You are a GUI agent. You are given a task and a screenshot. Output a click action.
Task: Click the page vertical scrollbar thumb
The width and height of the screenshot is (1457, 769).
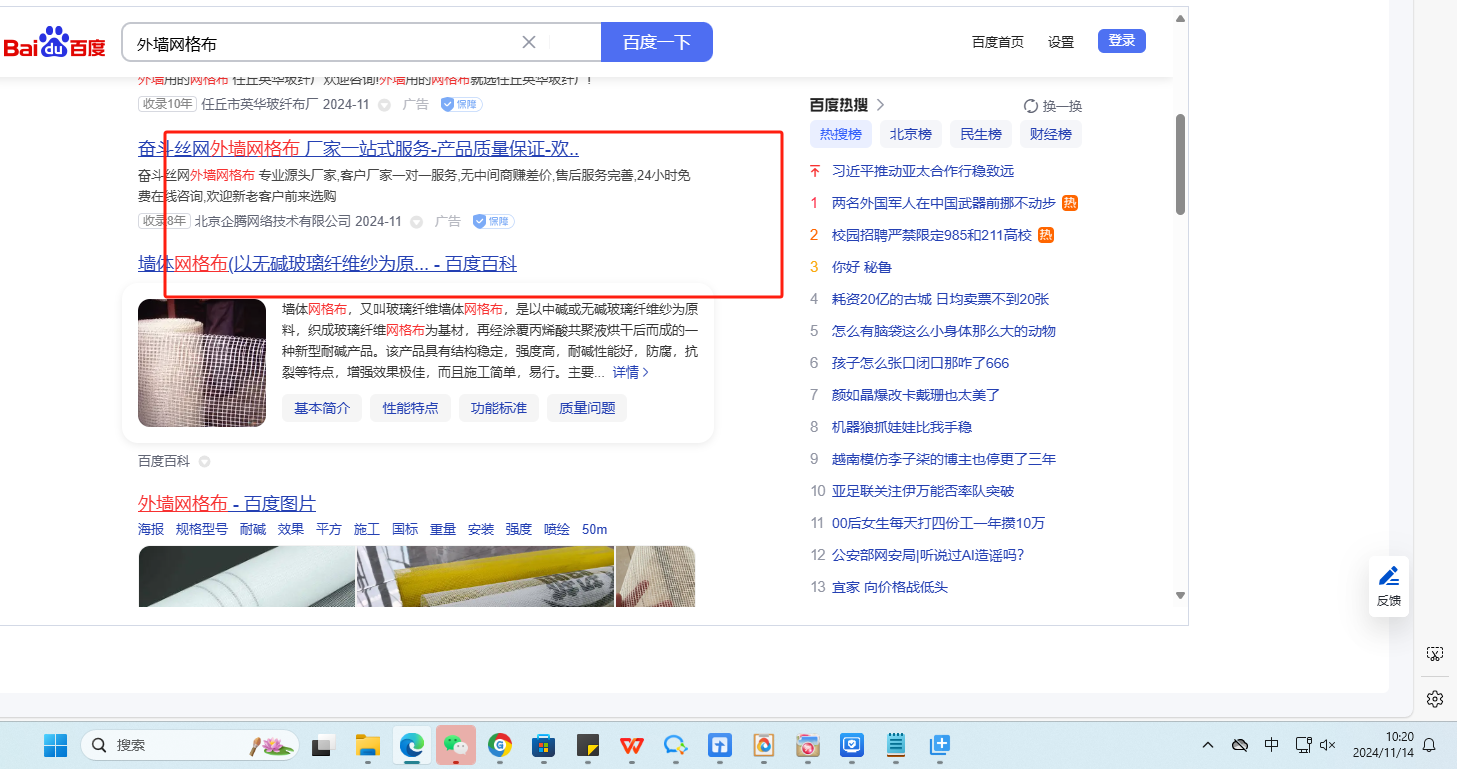point(1180,165)
